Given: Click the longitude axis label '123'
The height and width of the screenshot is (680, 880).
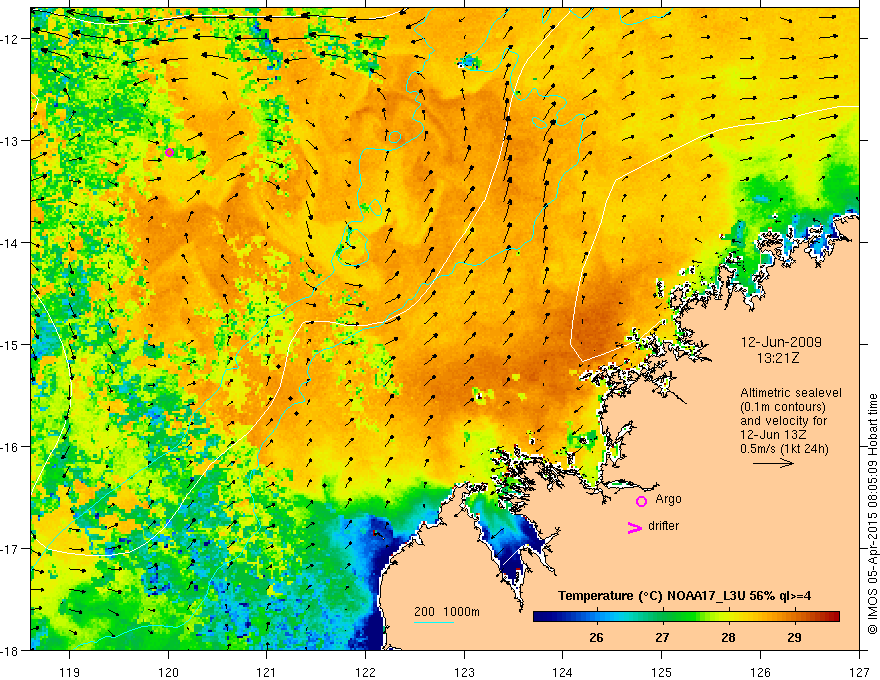Looking at the screenshot, I should pyautogui.click(x=464, y=672).
